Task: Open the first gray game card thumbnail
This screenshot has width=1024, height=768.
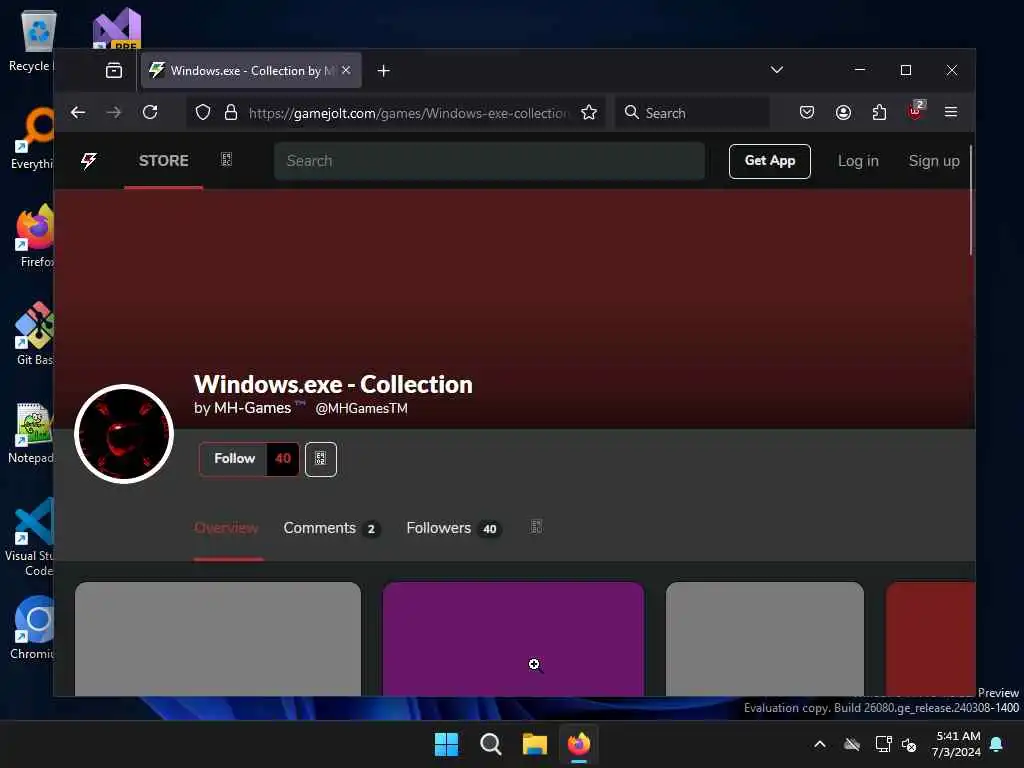Action: [217, 639]
